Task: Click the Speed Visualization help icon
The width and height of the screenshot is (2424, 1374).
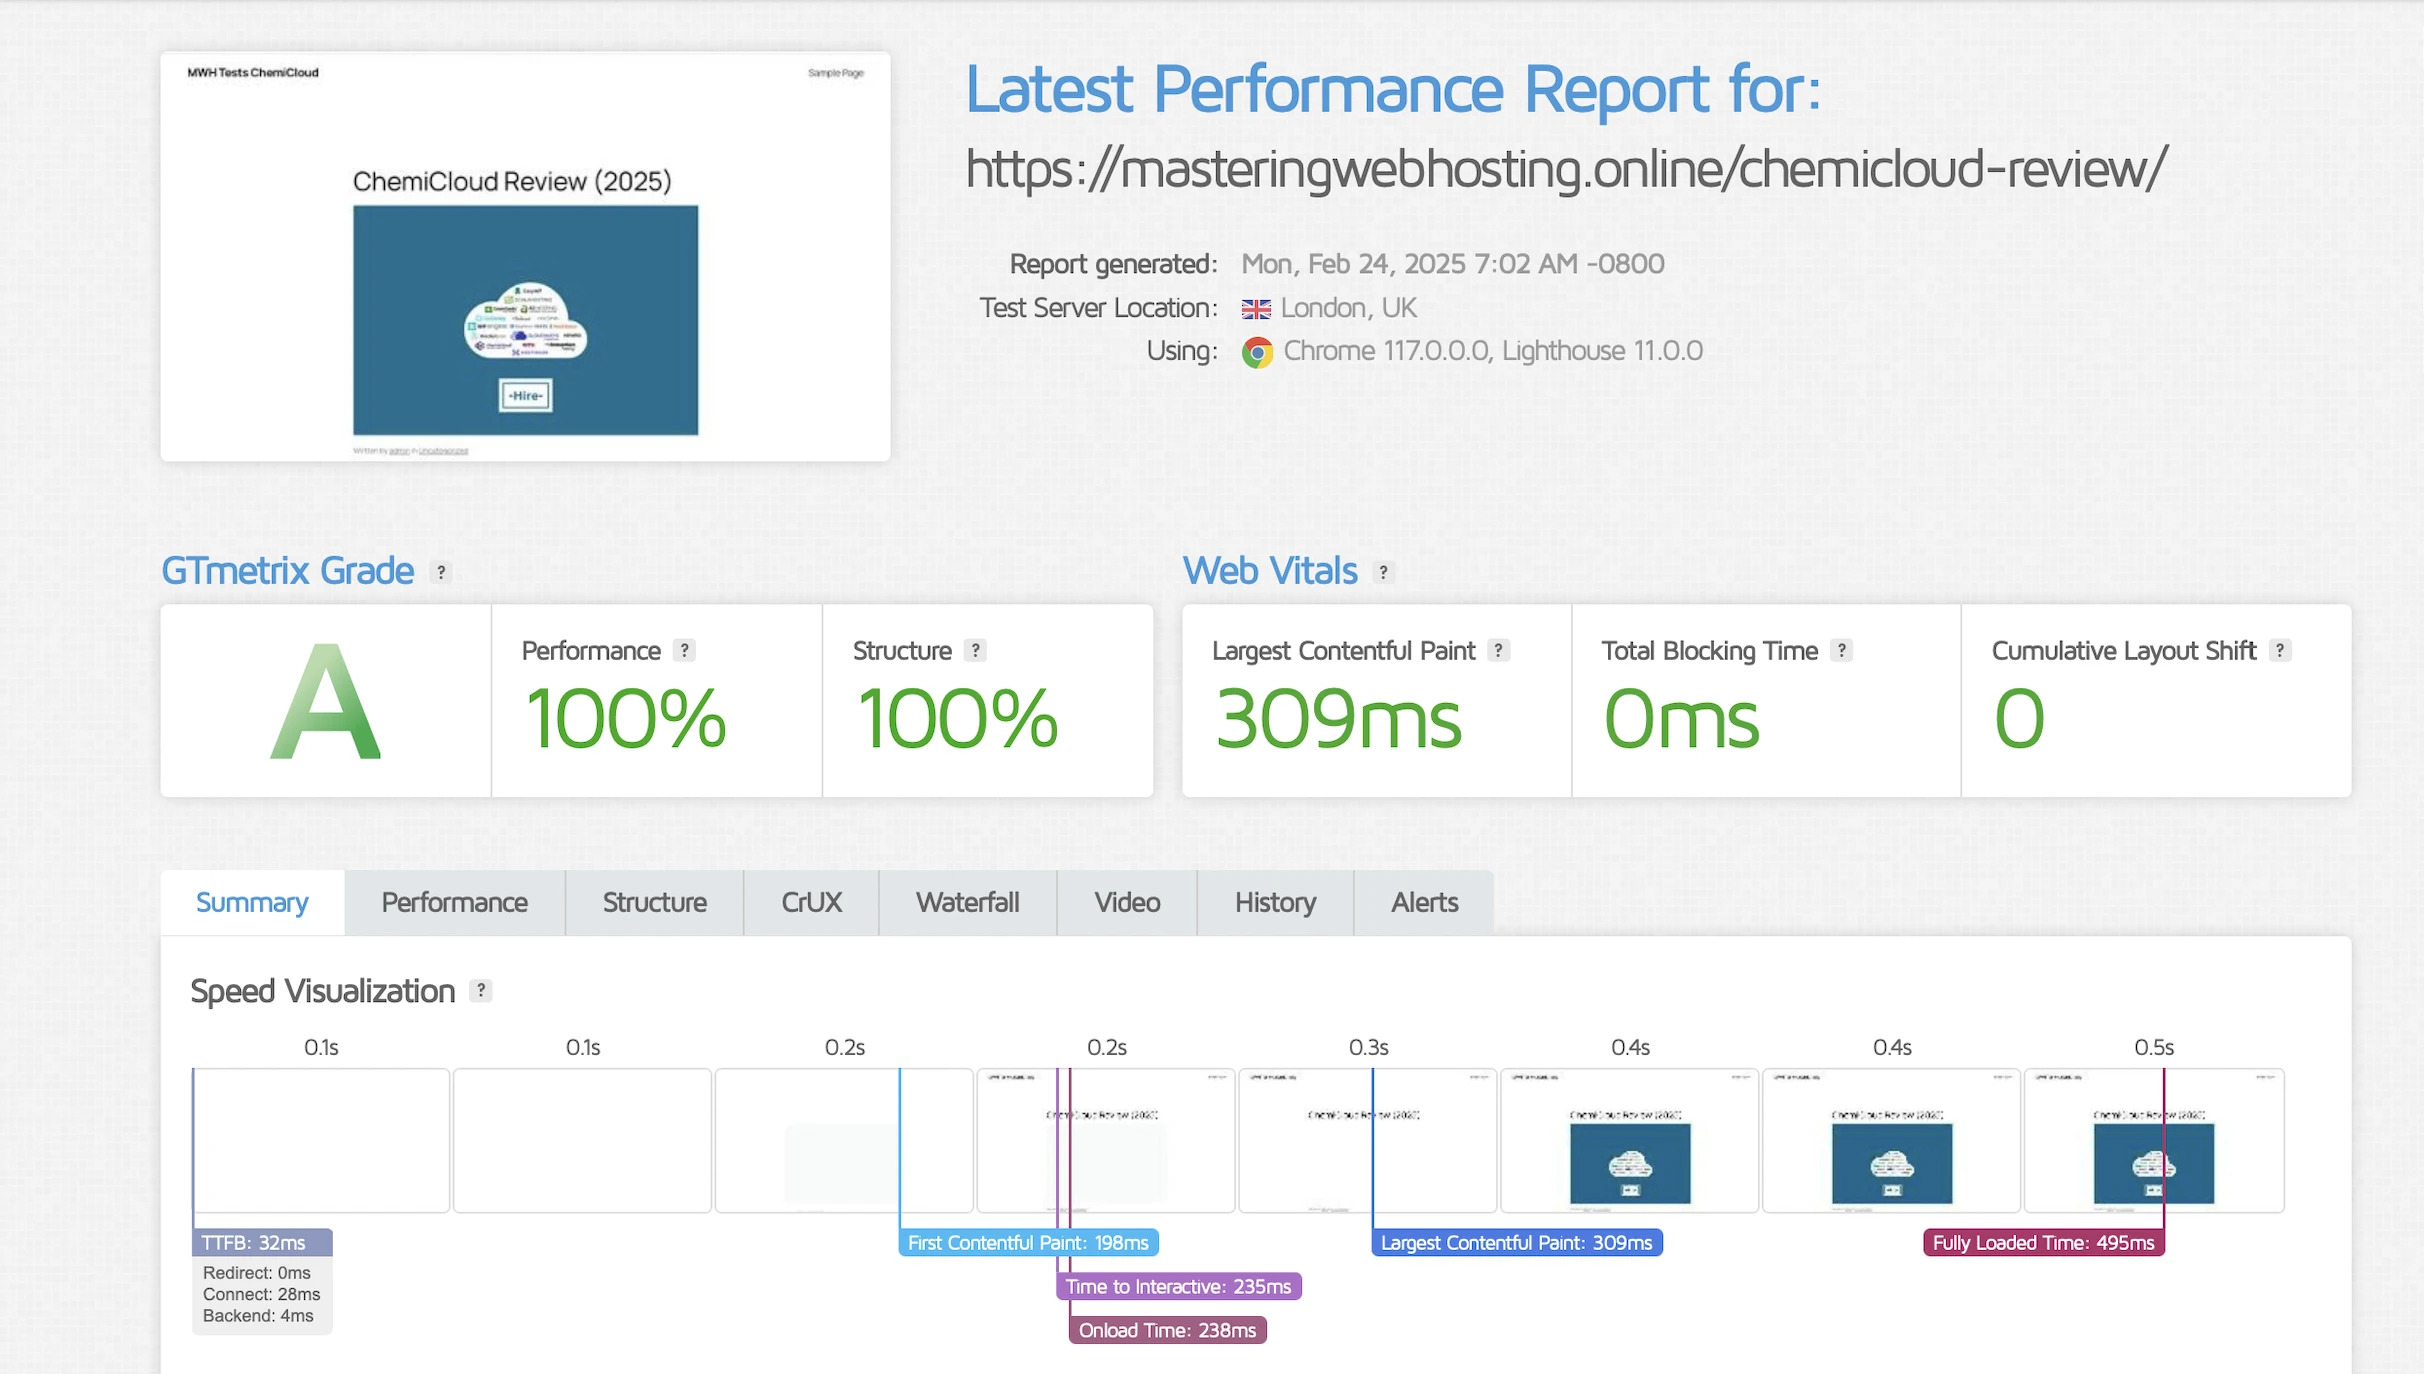Action: pyautogui.click(x=481, y=990)
